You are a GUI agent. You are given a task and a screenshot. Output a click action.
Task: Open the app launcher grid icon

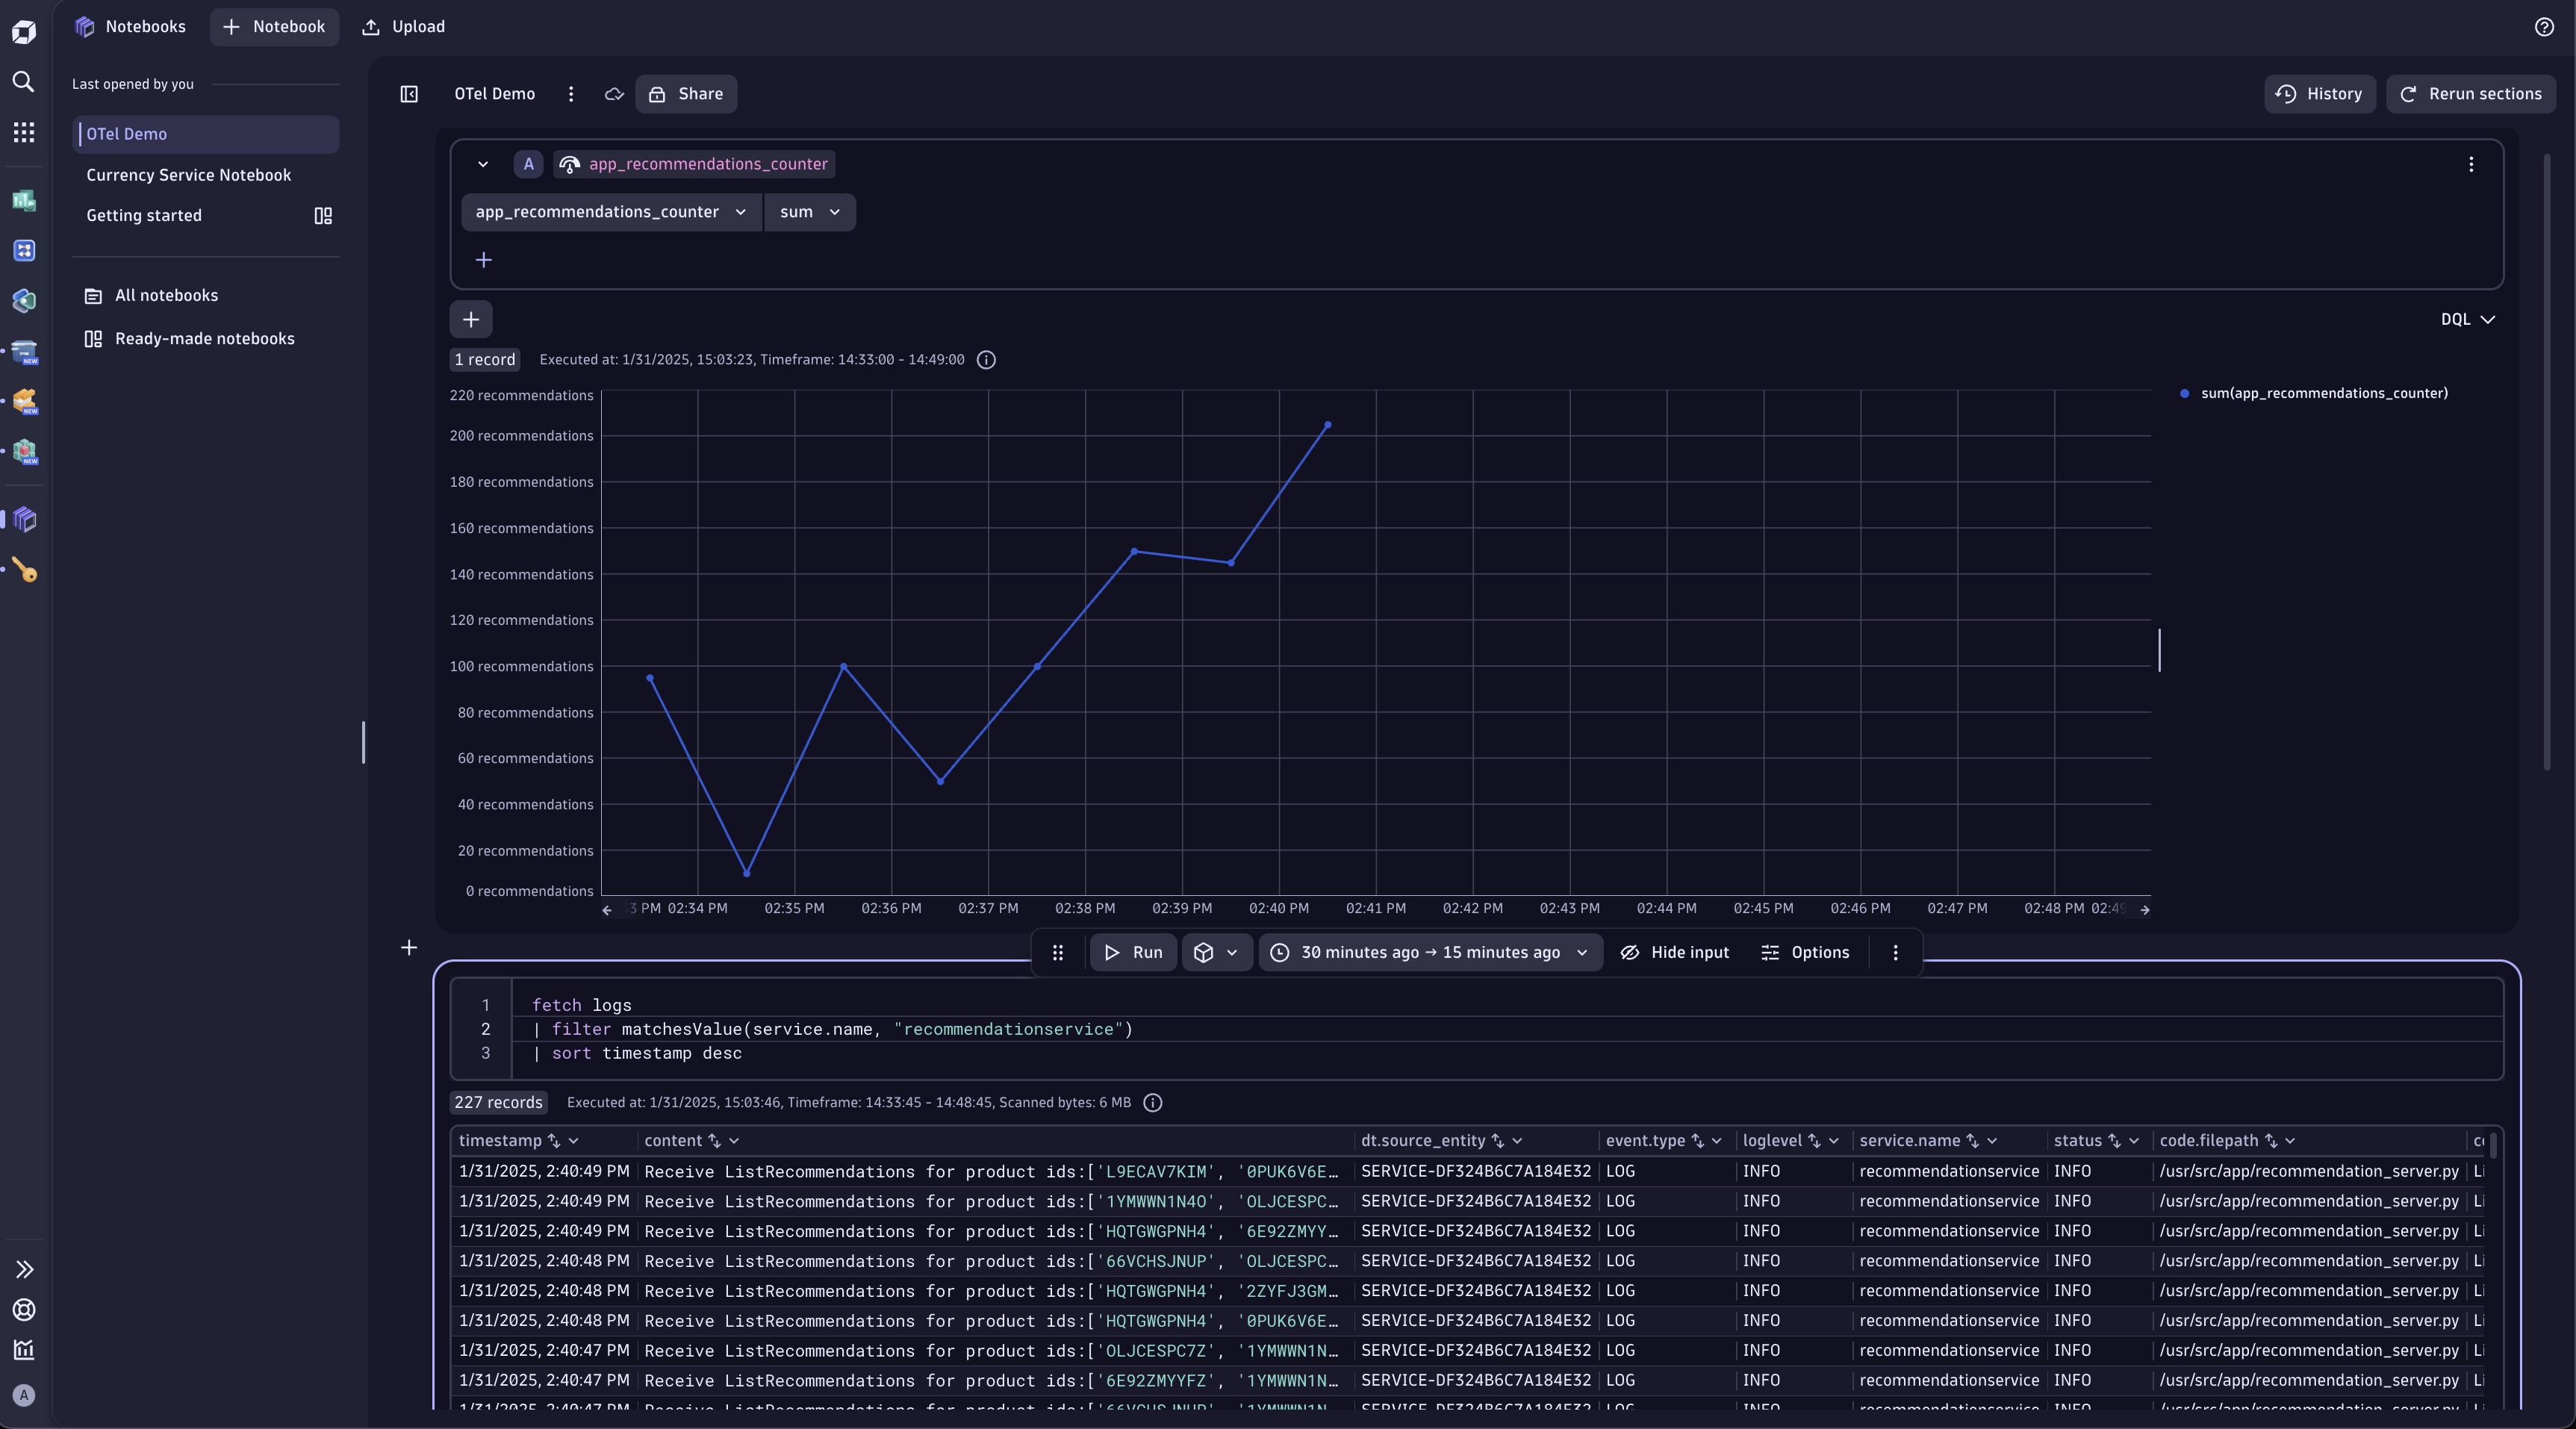(24, 132)
